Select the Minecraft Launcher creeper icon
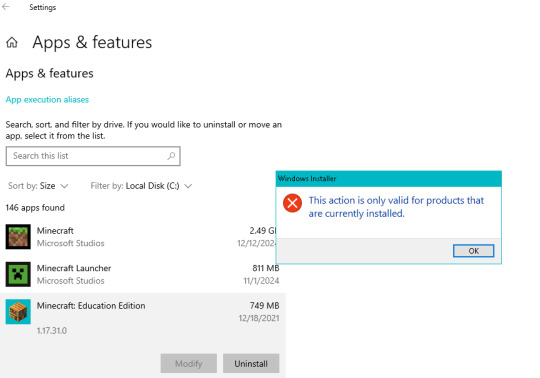Image resolution: width=540 pixels, height=378 pixels. click(x=18, y=274)
